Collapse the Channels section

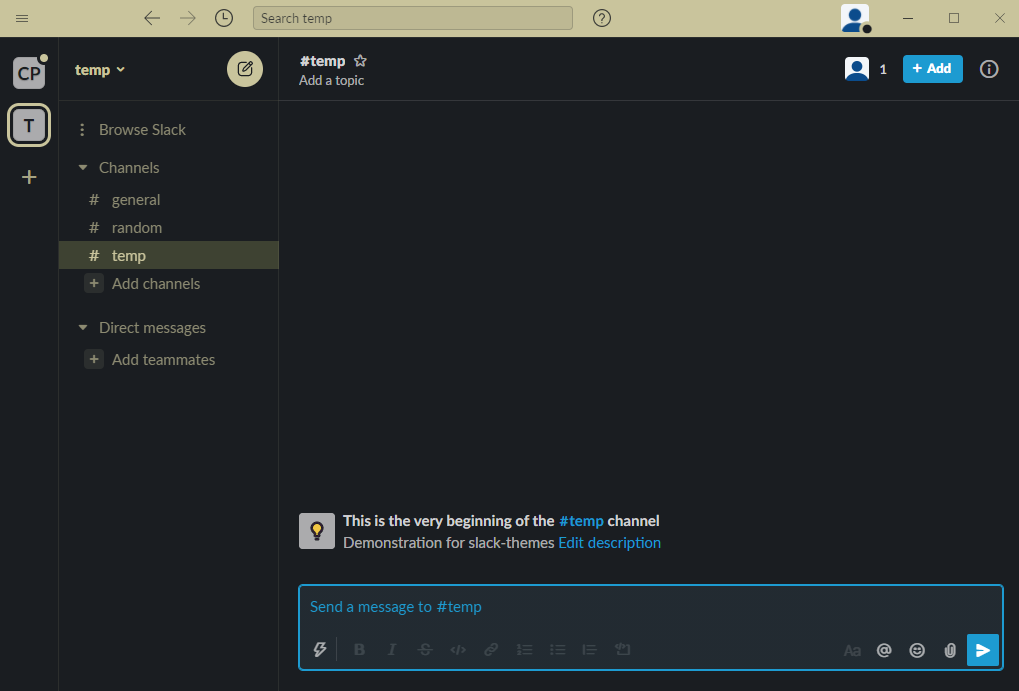click(x=83, y=168)
